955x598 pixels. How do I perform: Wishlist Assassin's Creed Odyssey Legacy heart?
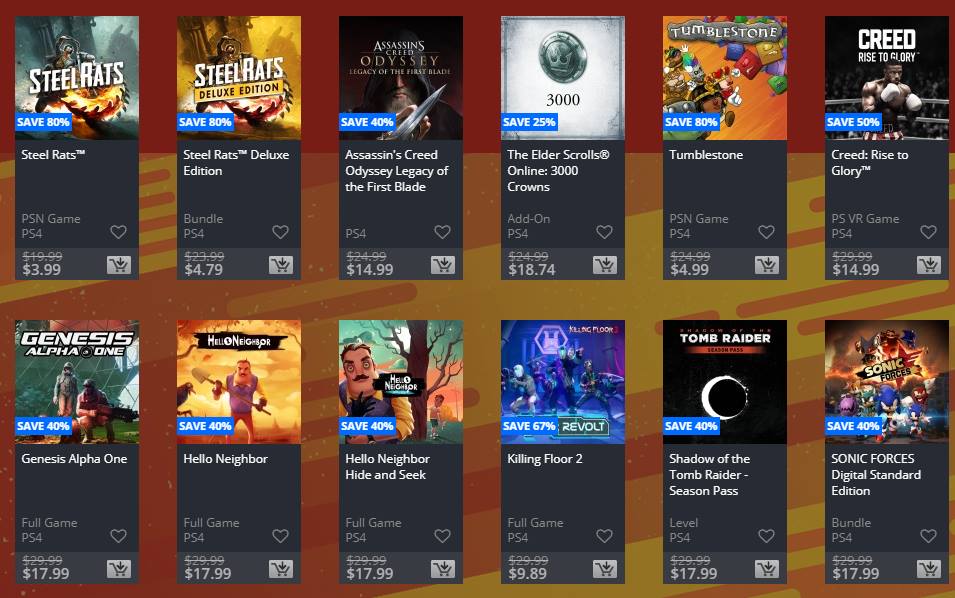[442, 231]
